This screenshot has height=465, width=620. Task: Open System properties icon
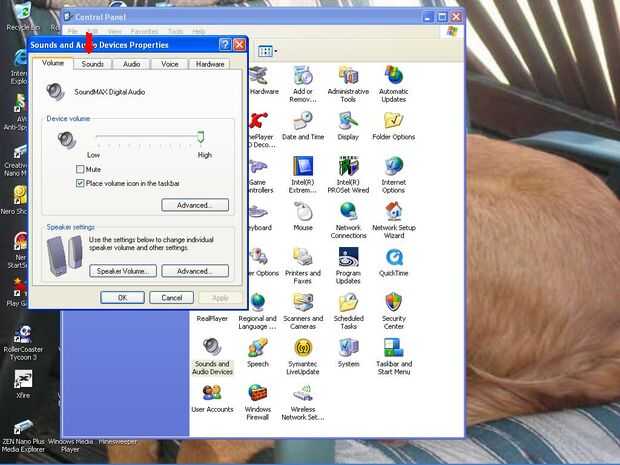(x=348, y=353)
